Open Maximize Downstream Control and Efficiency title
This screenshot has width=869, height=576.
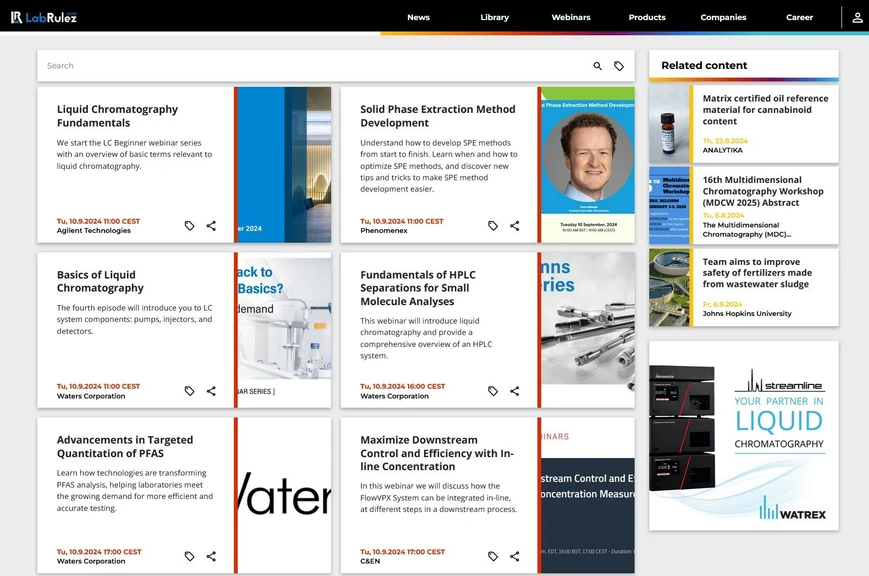(437, 453)
